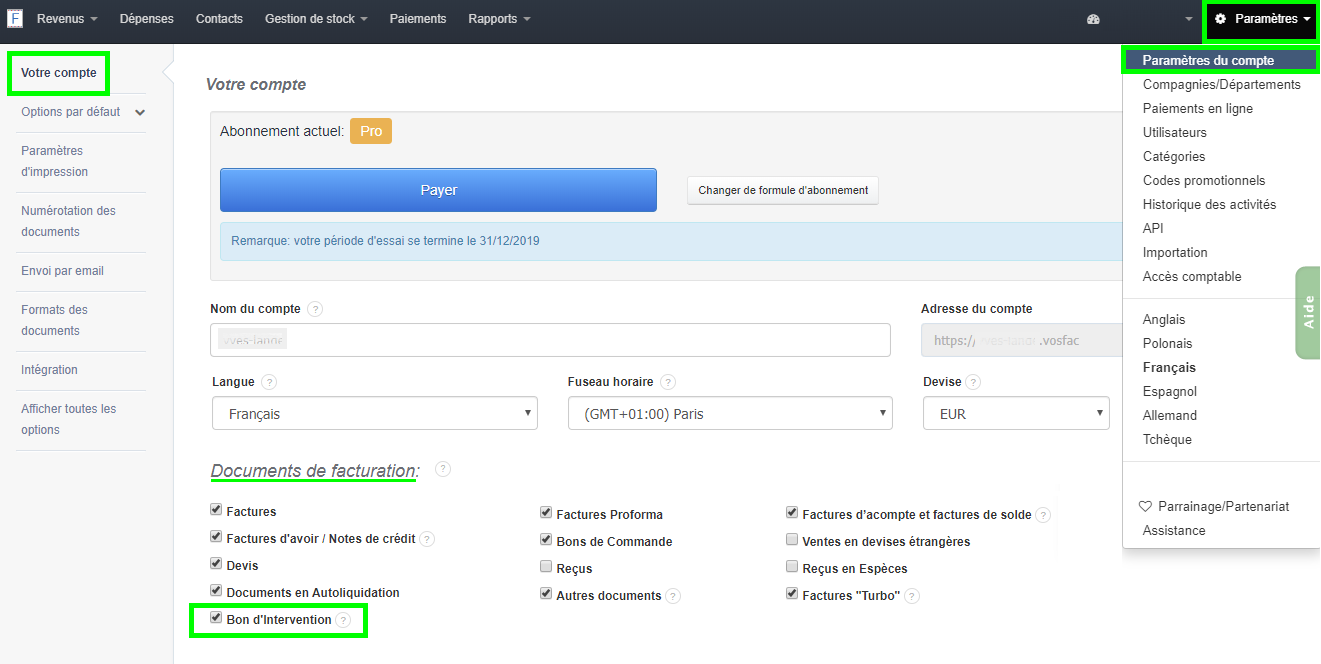This screenshot has height=664, width=1321.
Task: Click the VosFactures logo icon
Action: click(15, 18)
